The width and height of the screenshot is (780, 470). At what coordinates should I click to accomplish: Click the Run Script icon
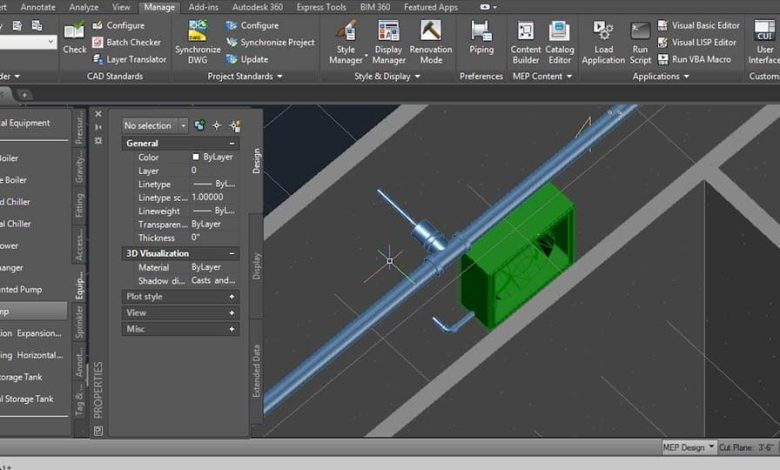coord(640,31)
